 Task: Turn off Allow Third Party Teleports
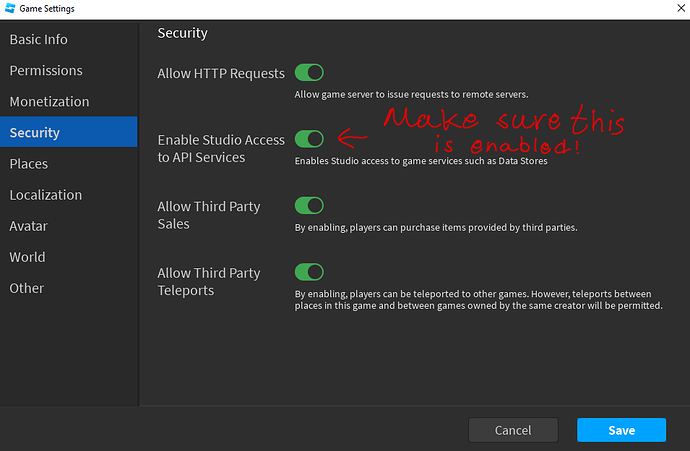coord(309,272)
